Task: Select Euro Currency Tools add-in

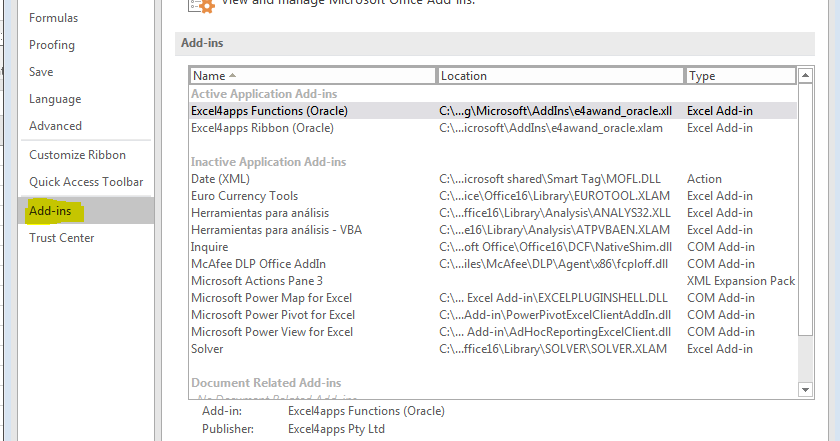Action: [493, 196]
